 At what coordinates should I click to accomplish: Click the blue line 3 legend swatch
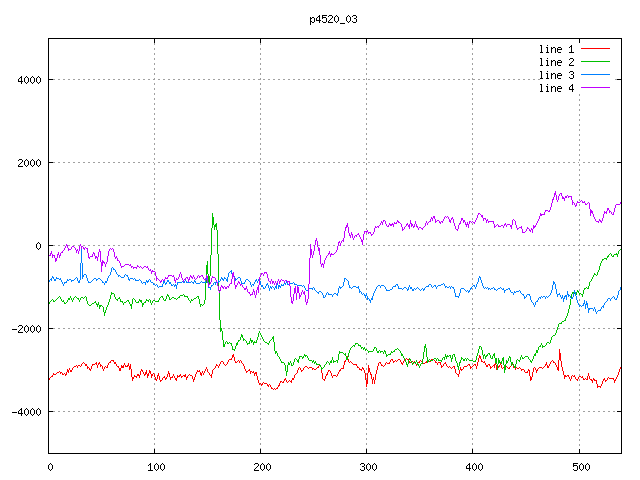tap(595, 75)
